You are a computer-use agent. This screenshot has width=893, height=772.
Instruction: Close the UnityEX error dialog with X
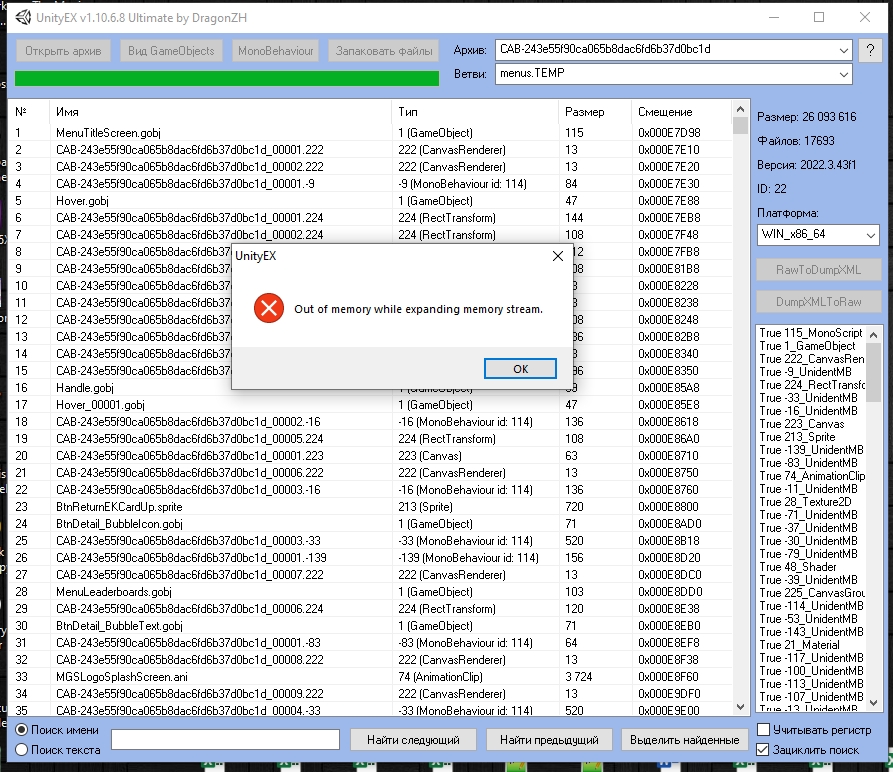tap(558, 256)
